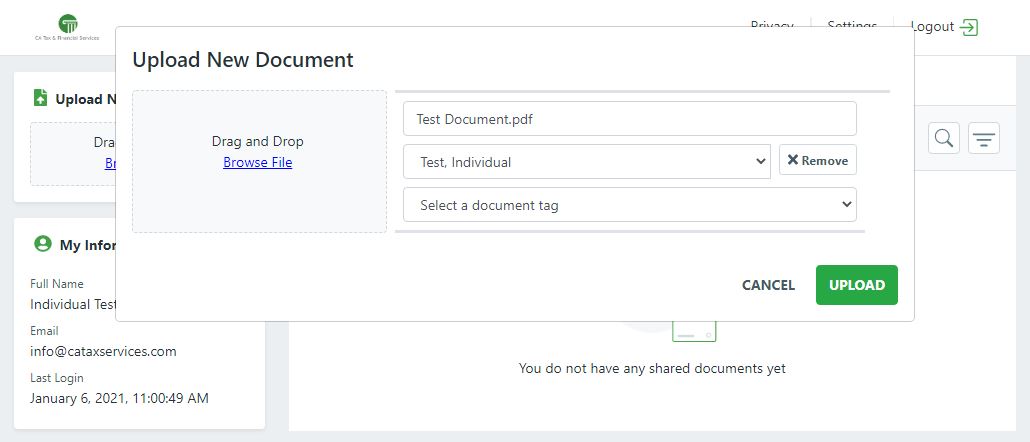Click the My Information user icon

[x=43, y=244]
